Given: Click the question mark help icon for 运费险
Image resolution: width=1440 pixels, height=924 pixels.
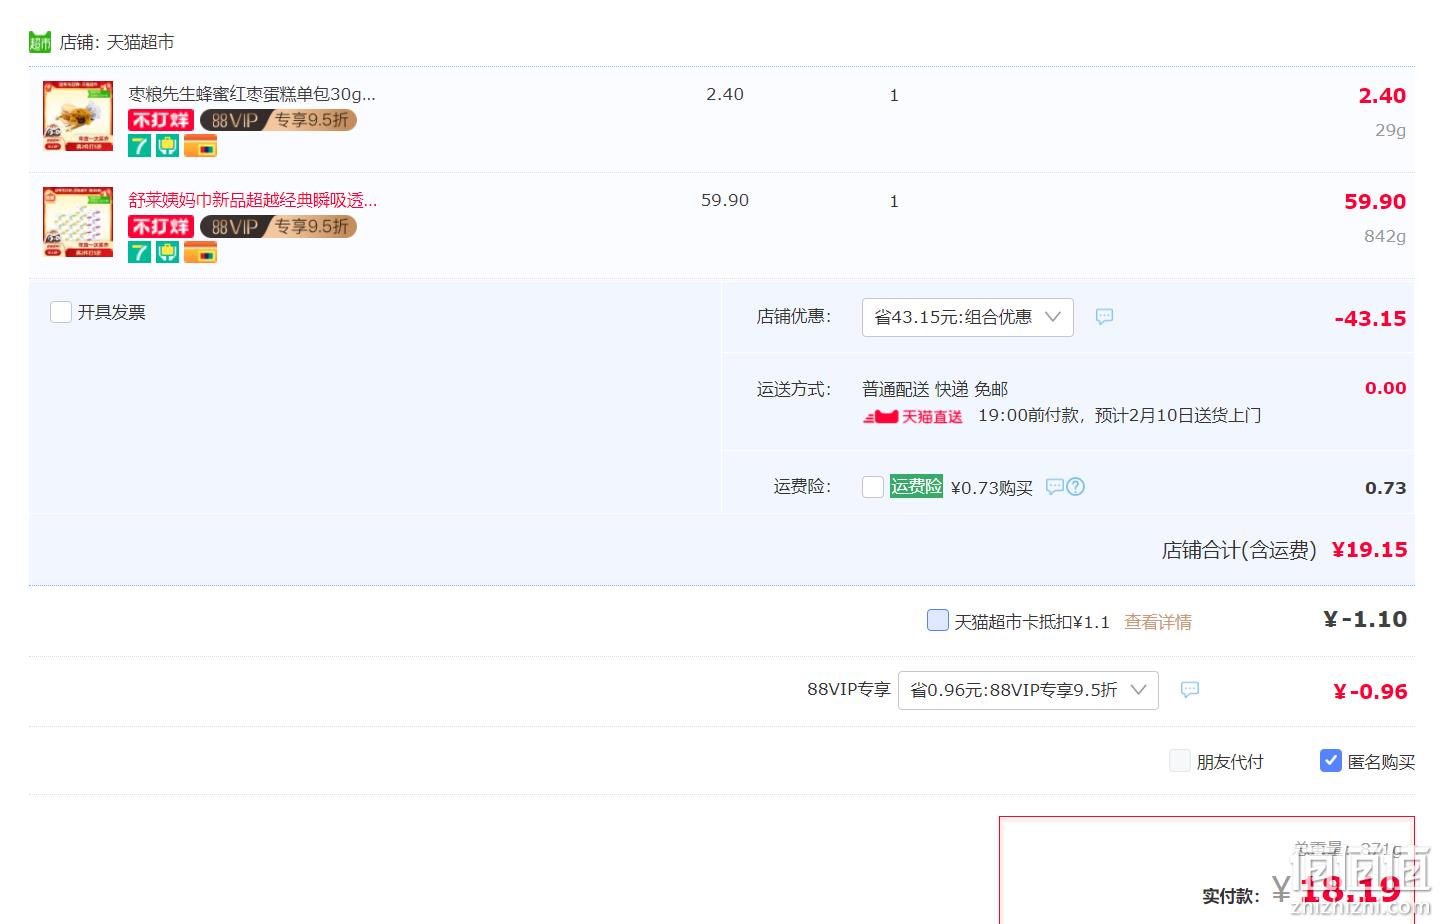Looking at the screenshot, I should (x=1076, y=487).
